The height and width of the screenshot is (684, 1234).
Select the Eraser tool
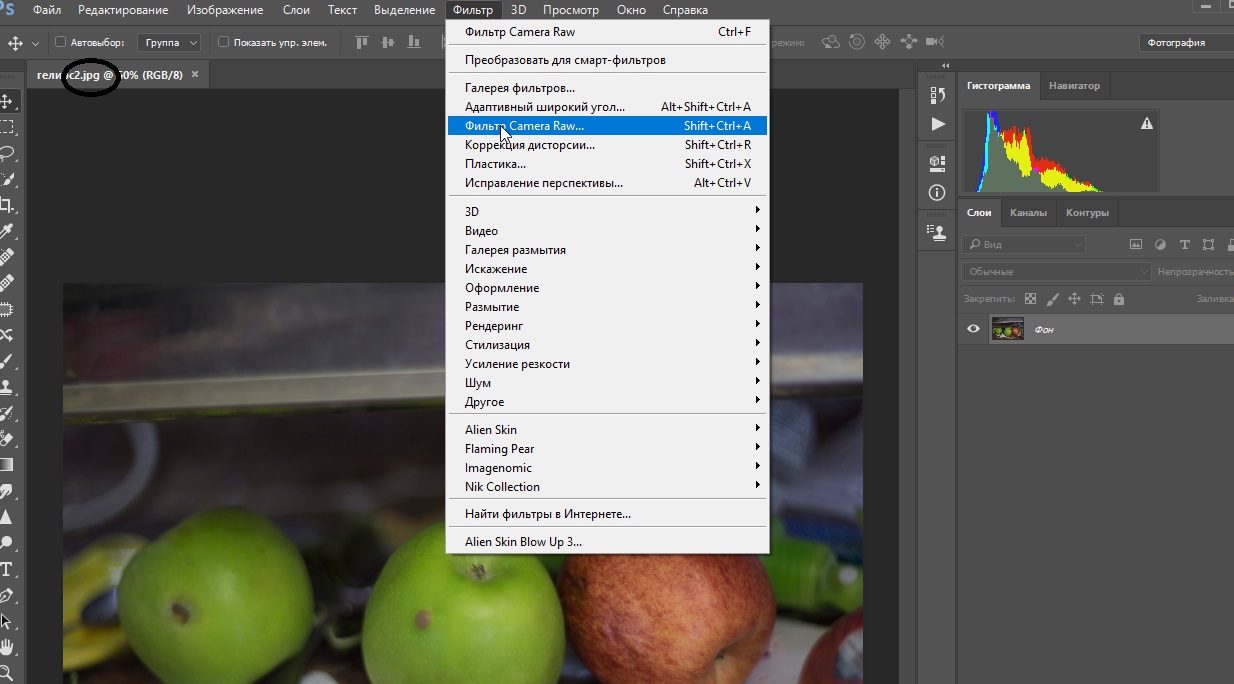point(6,438)
